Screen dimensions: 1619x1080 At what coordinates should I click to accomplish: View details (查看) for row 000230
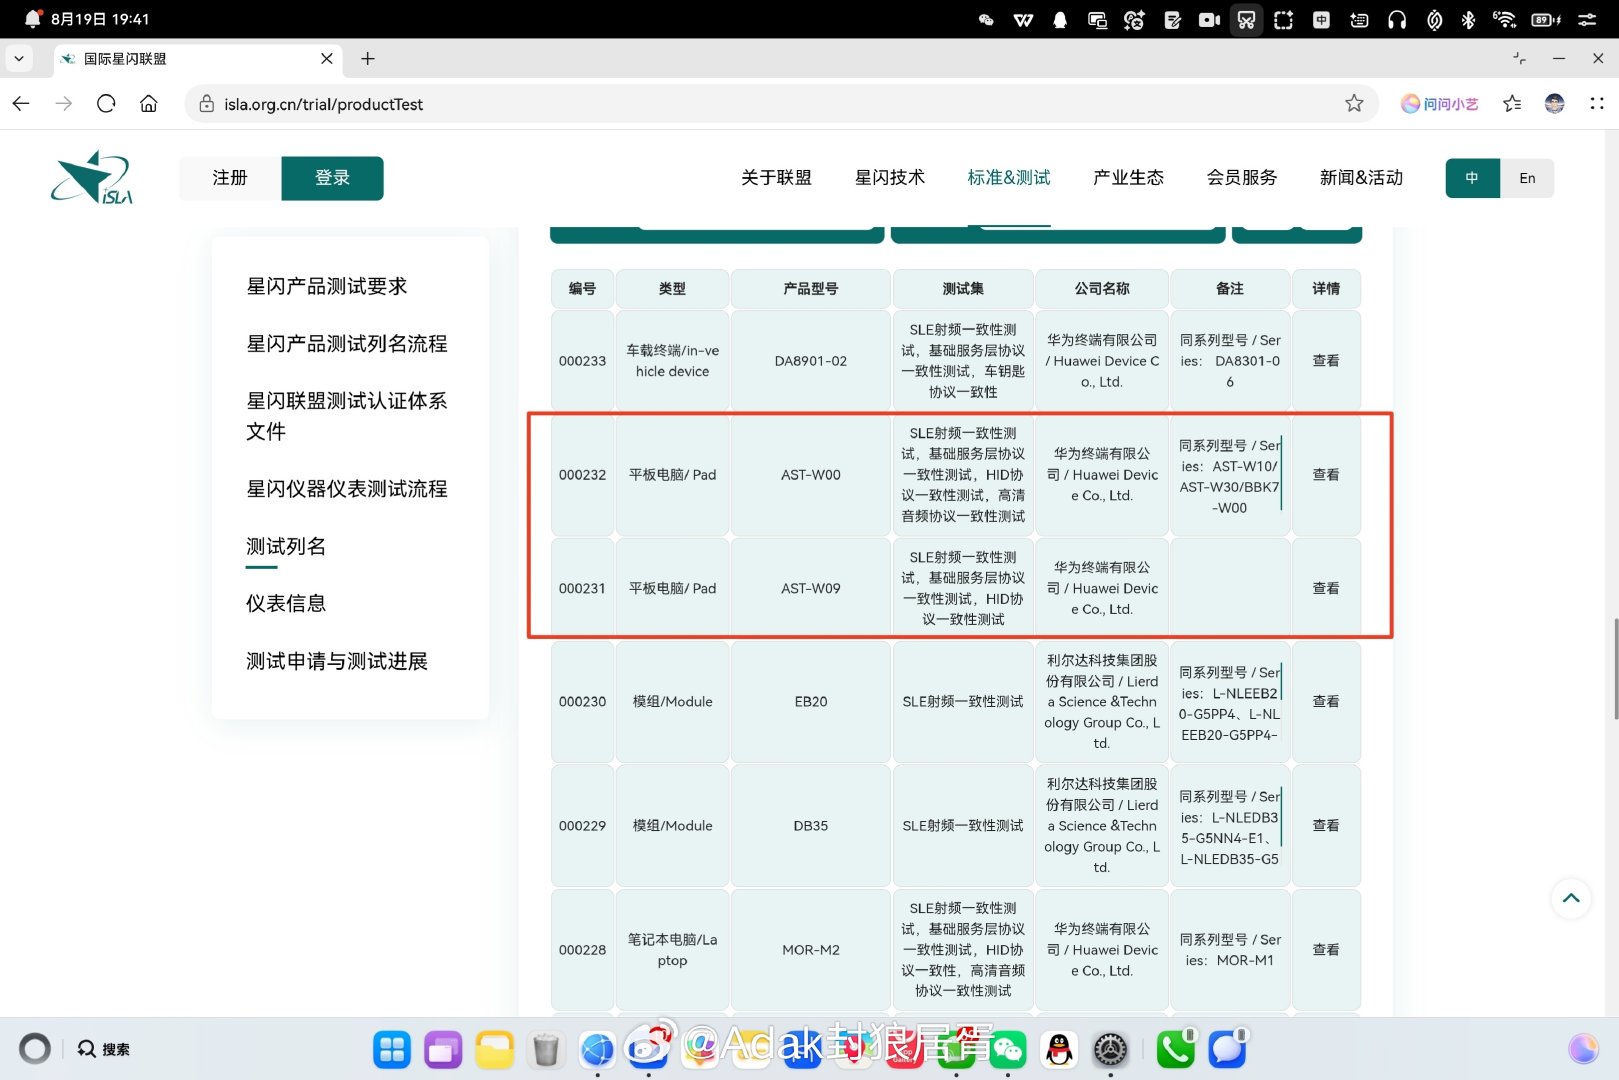[x=1326, y=702]
